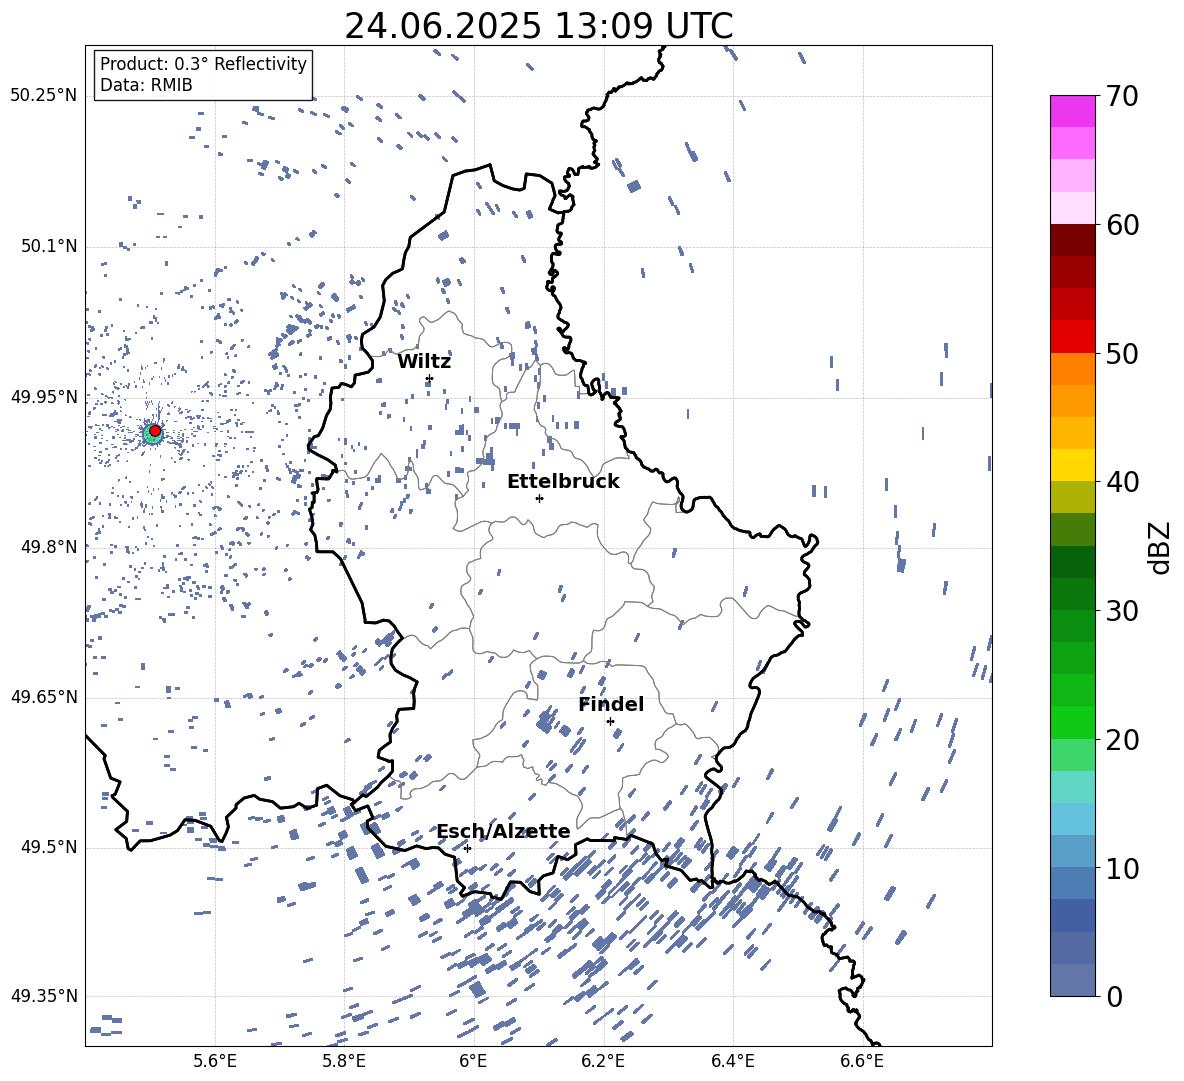Click the Esch/Alzette station cross marker
Viewport: 1184px width, 1081px height.
point(467,848)
